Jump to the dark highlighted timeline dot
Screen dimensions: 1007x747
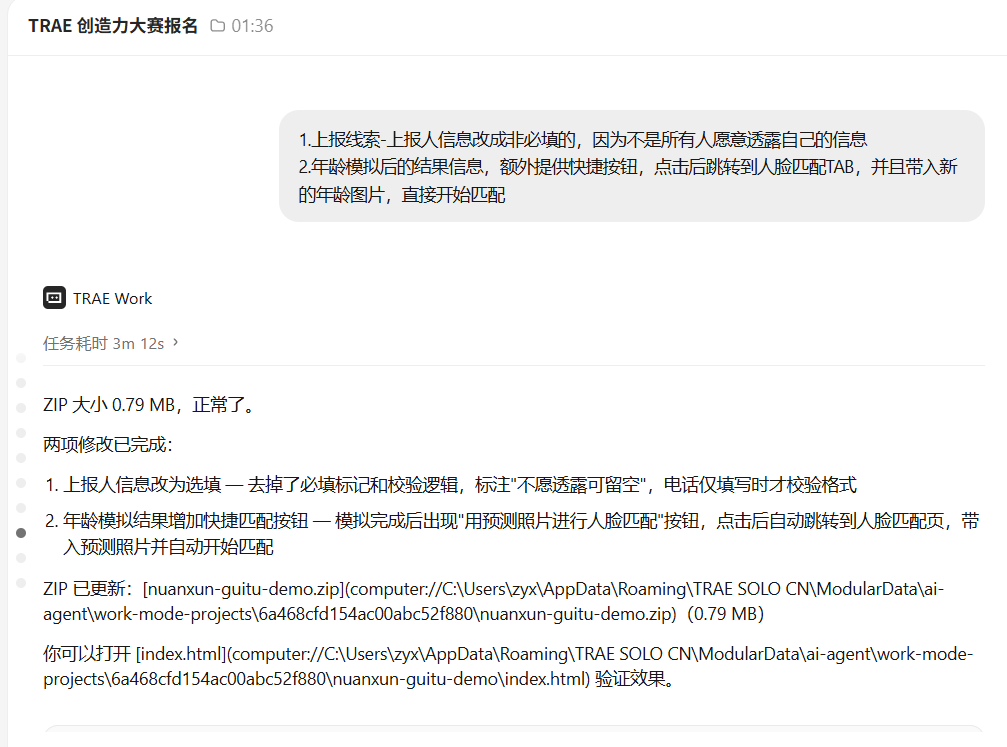21,533
